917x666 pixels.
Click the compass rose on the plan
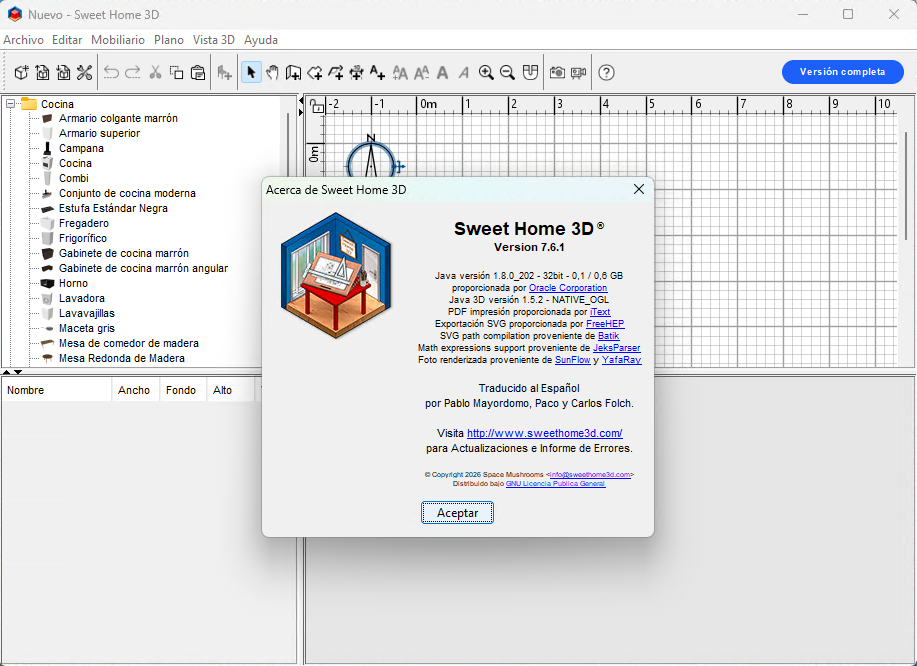[x=371, y=157]
